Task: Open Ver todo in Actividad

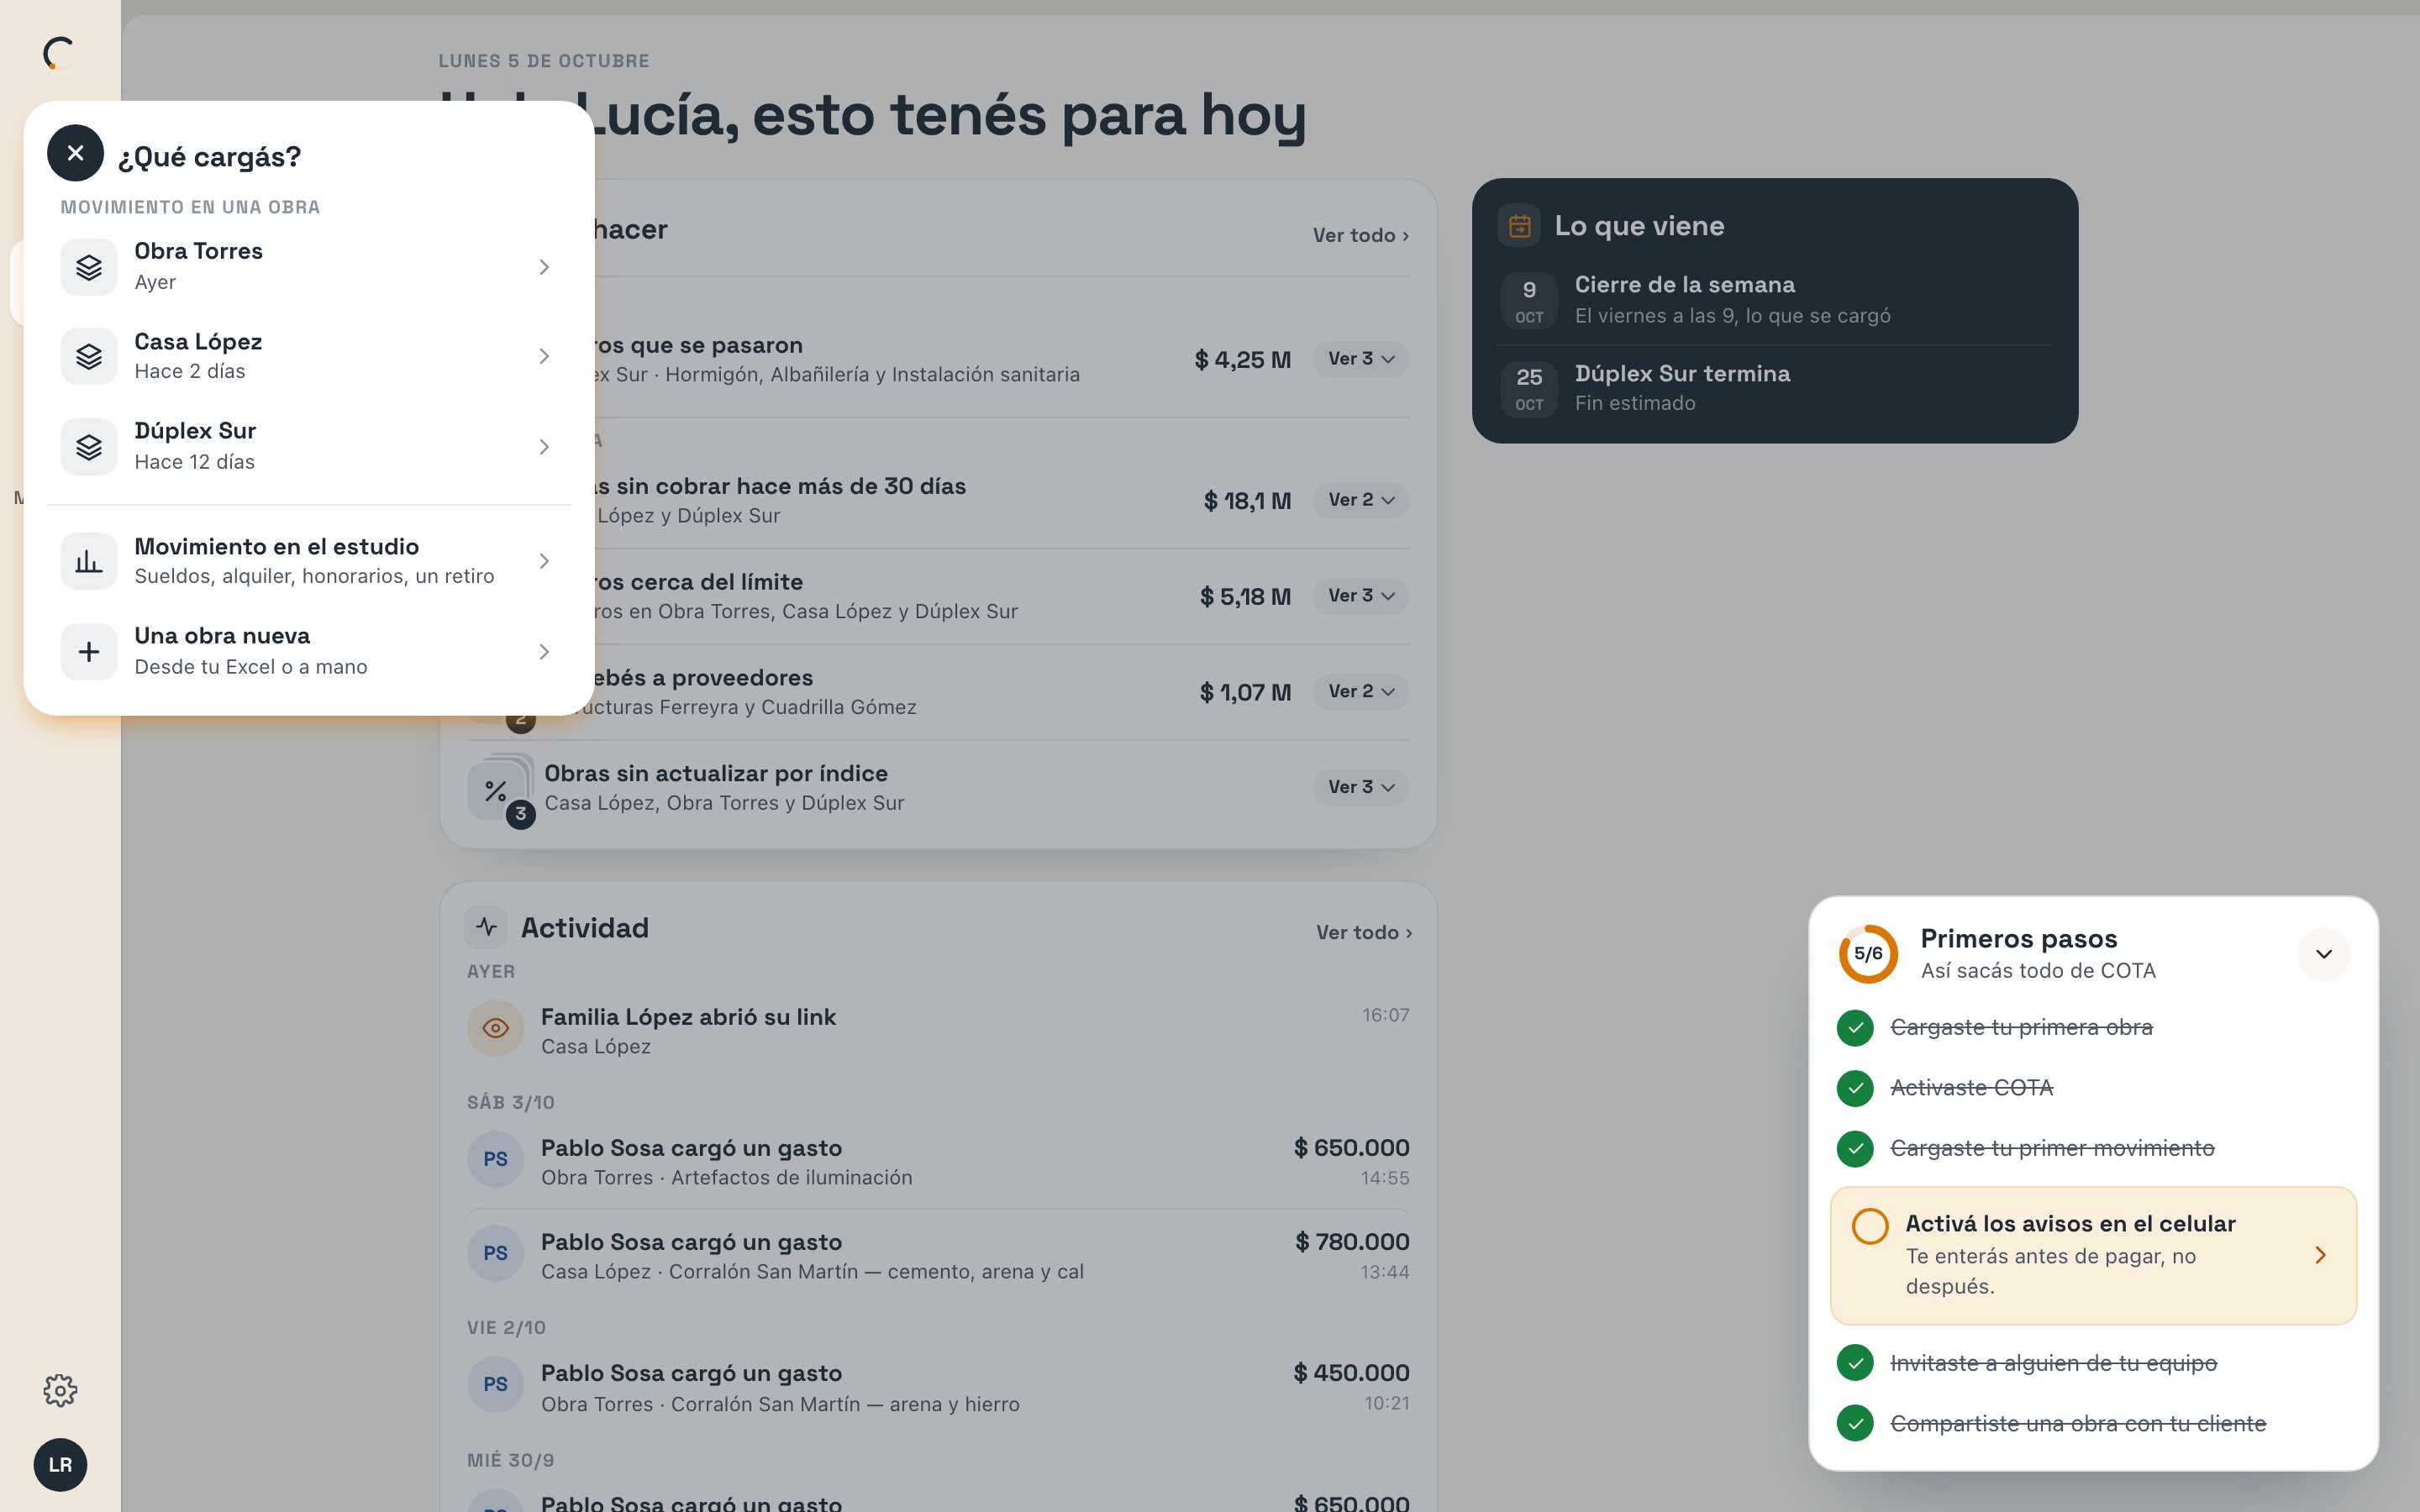Action: pyautogui.click(x=1364, y=932)
